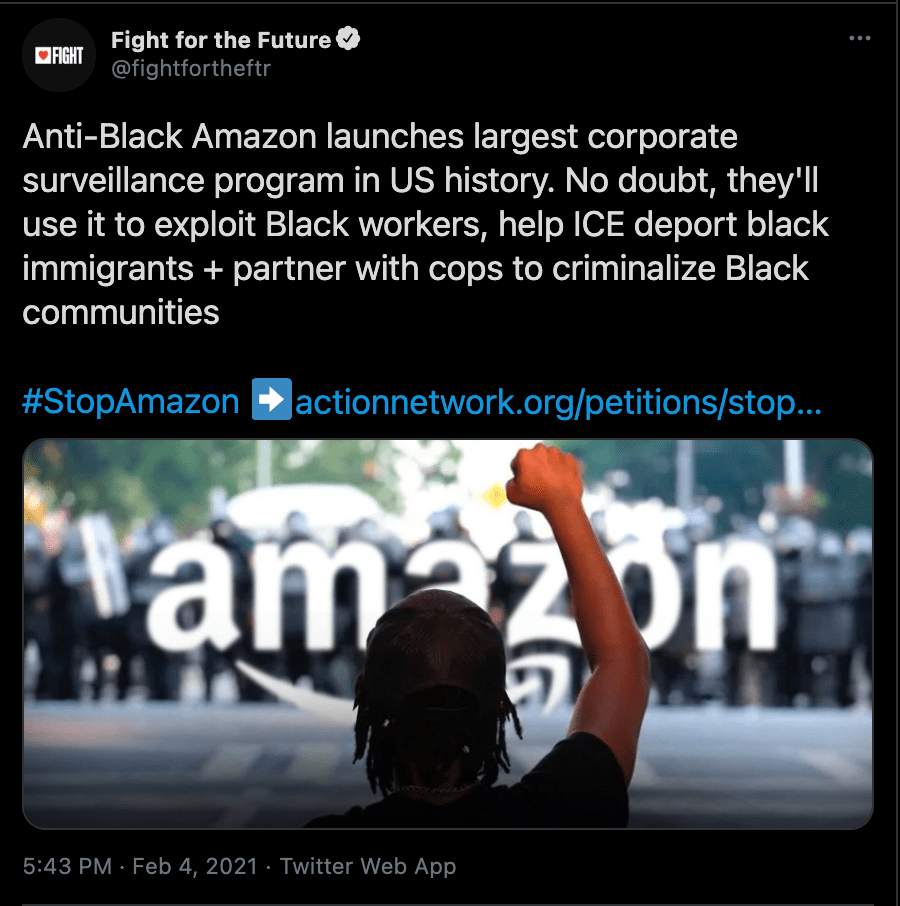The width and height of the screenshot is (900, 906).
Task: Click the heart in the FIGHT logo
Action: [x=43, y=55]
